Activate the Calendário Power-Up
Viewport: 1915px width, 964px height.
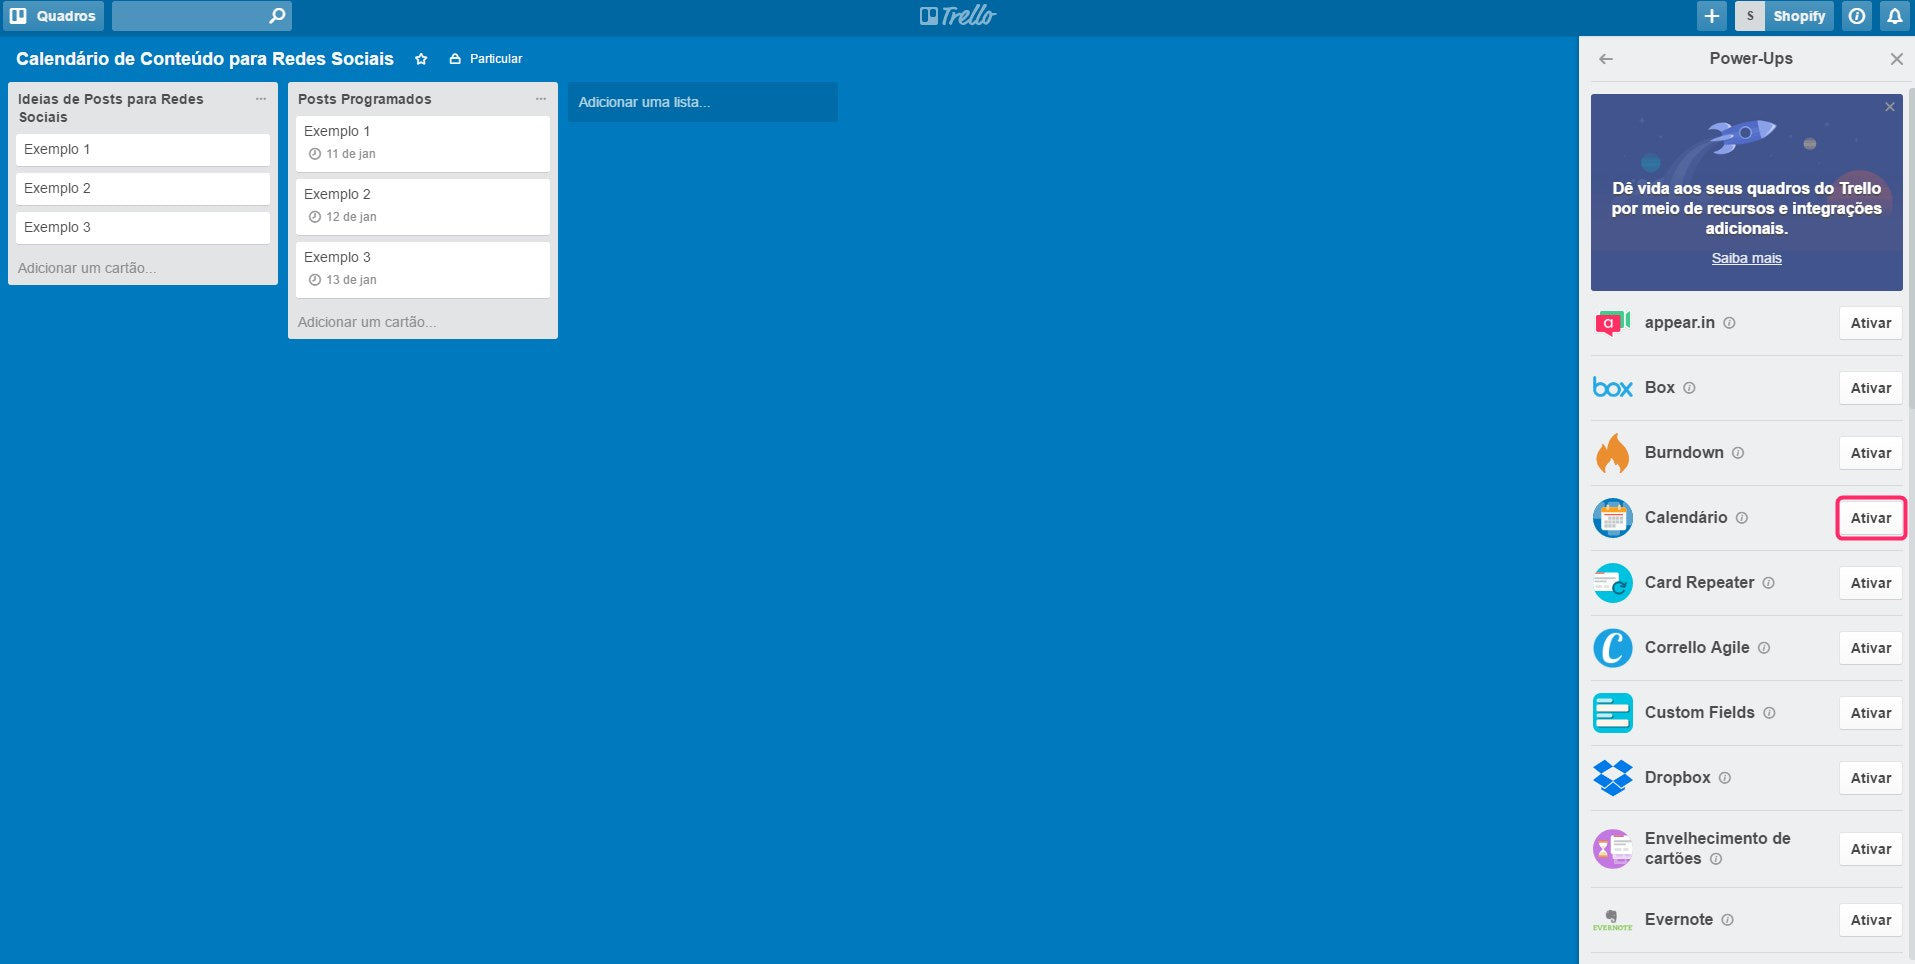pos(1870,518)
